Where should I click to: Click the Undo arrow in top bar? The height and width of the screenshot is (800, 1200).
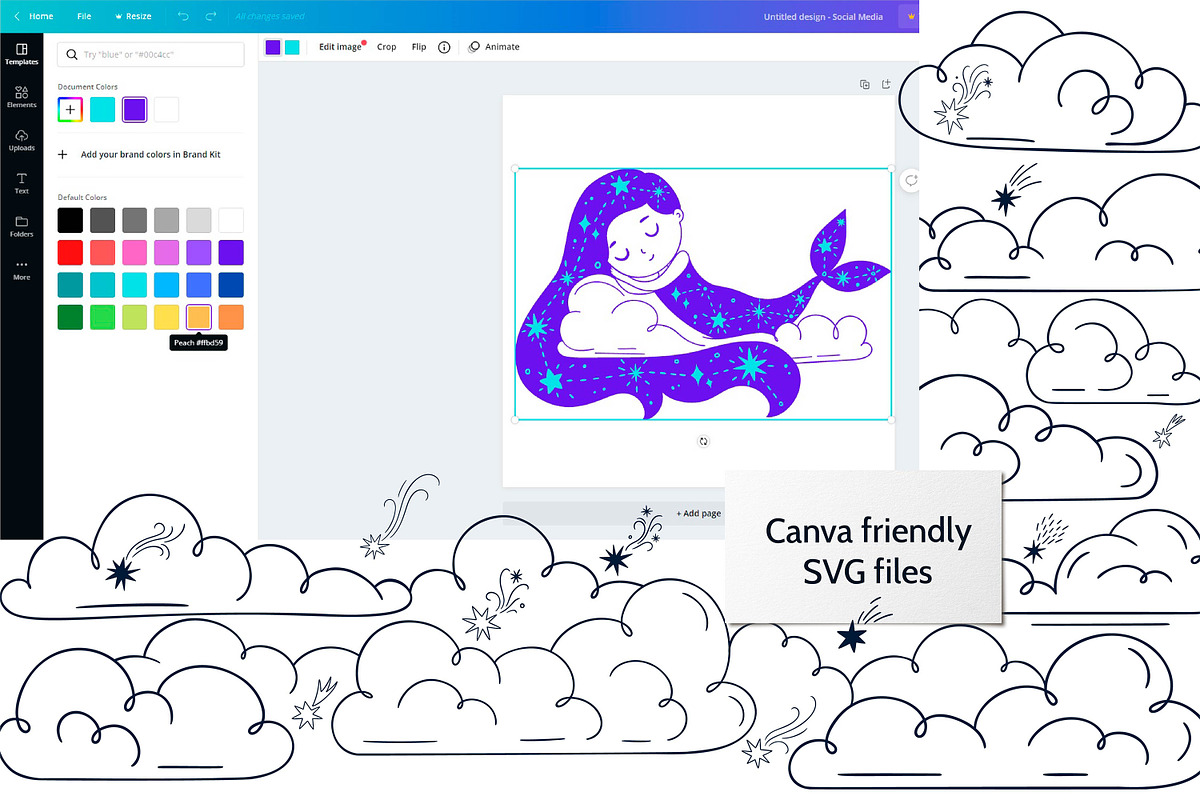pyautogui.click(x=182, y=16)
